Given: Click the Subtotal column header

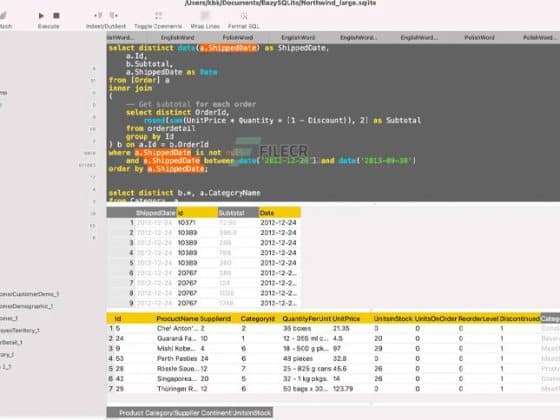Looking at the screenshot, I should pyautogui.click(x=238, y=213).
